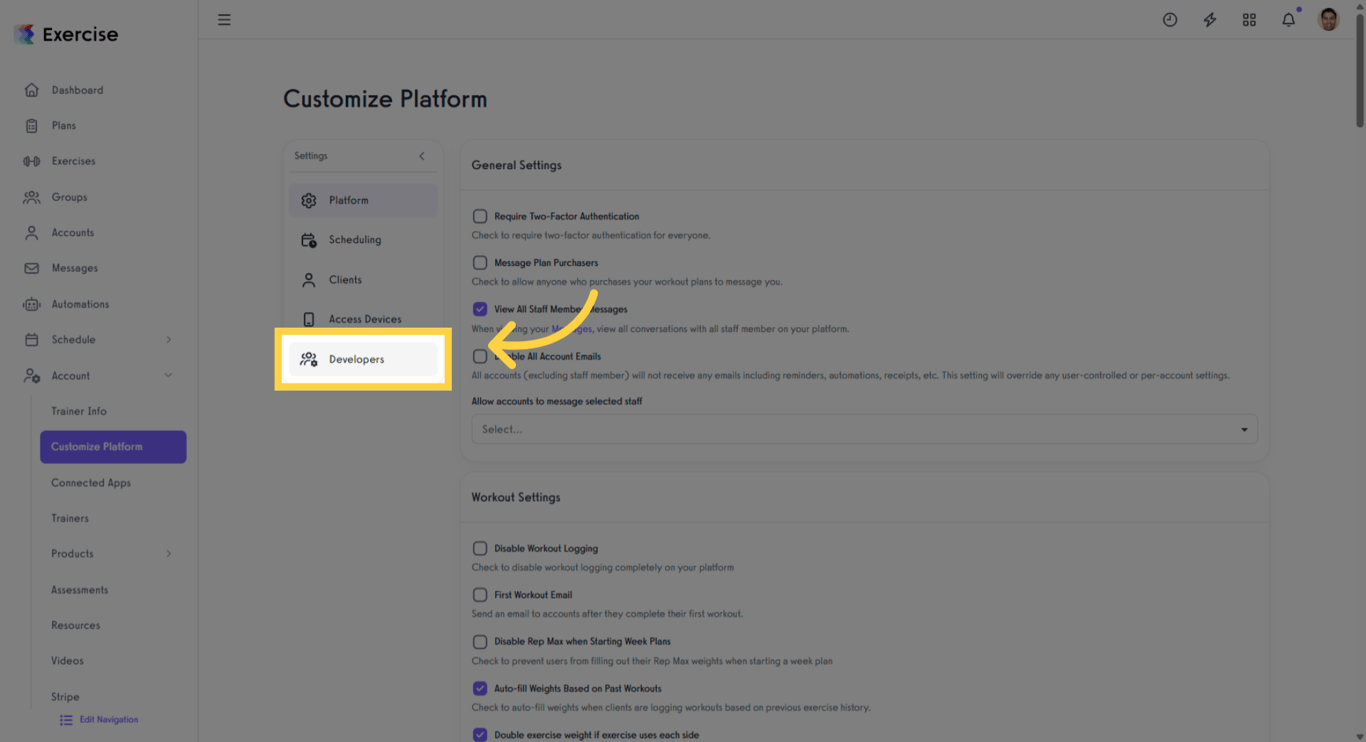Open the Exercises section in the sidebar
Screen dimensions: 1366x742
(x=74, y=160)
